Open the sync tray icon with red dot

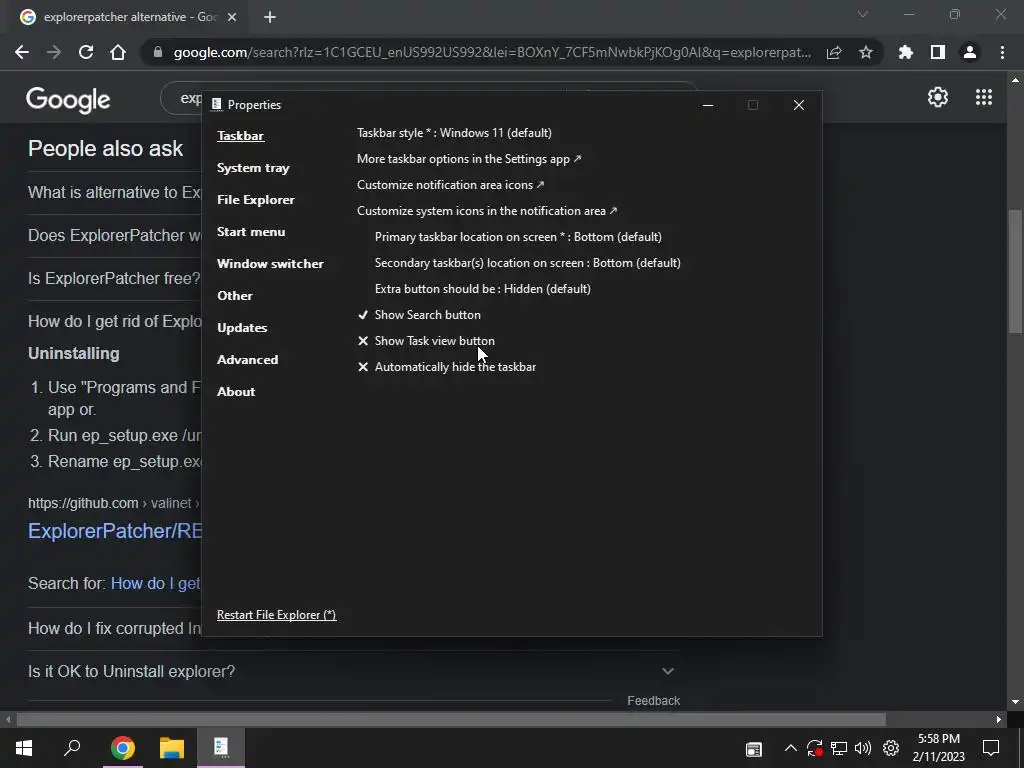(814, 748)
